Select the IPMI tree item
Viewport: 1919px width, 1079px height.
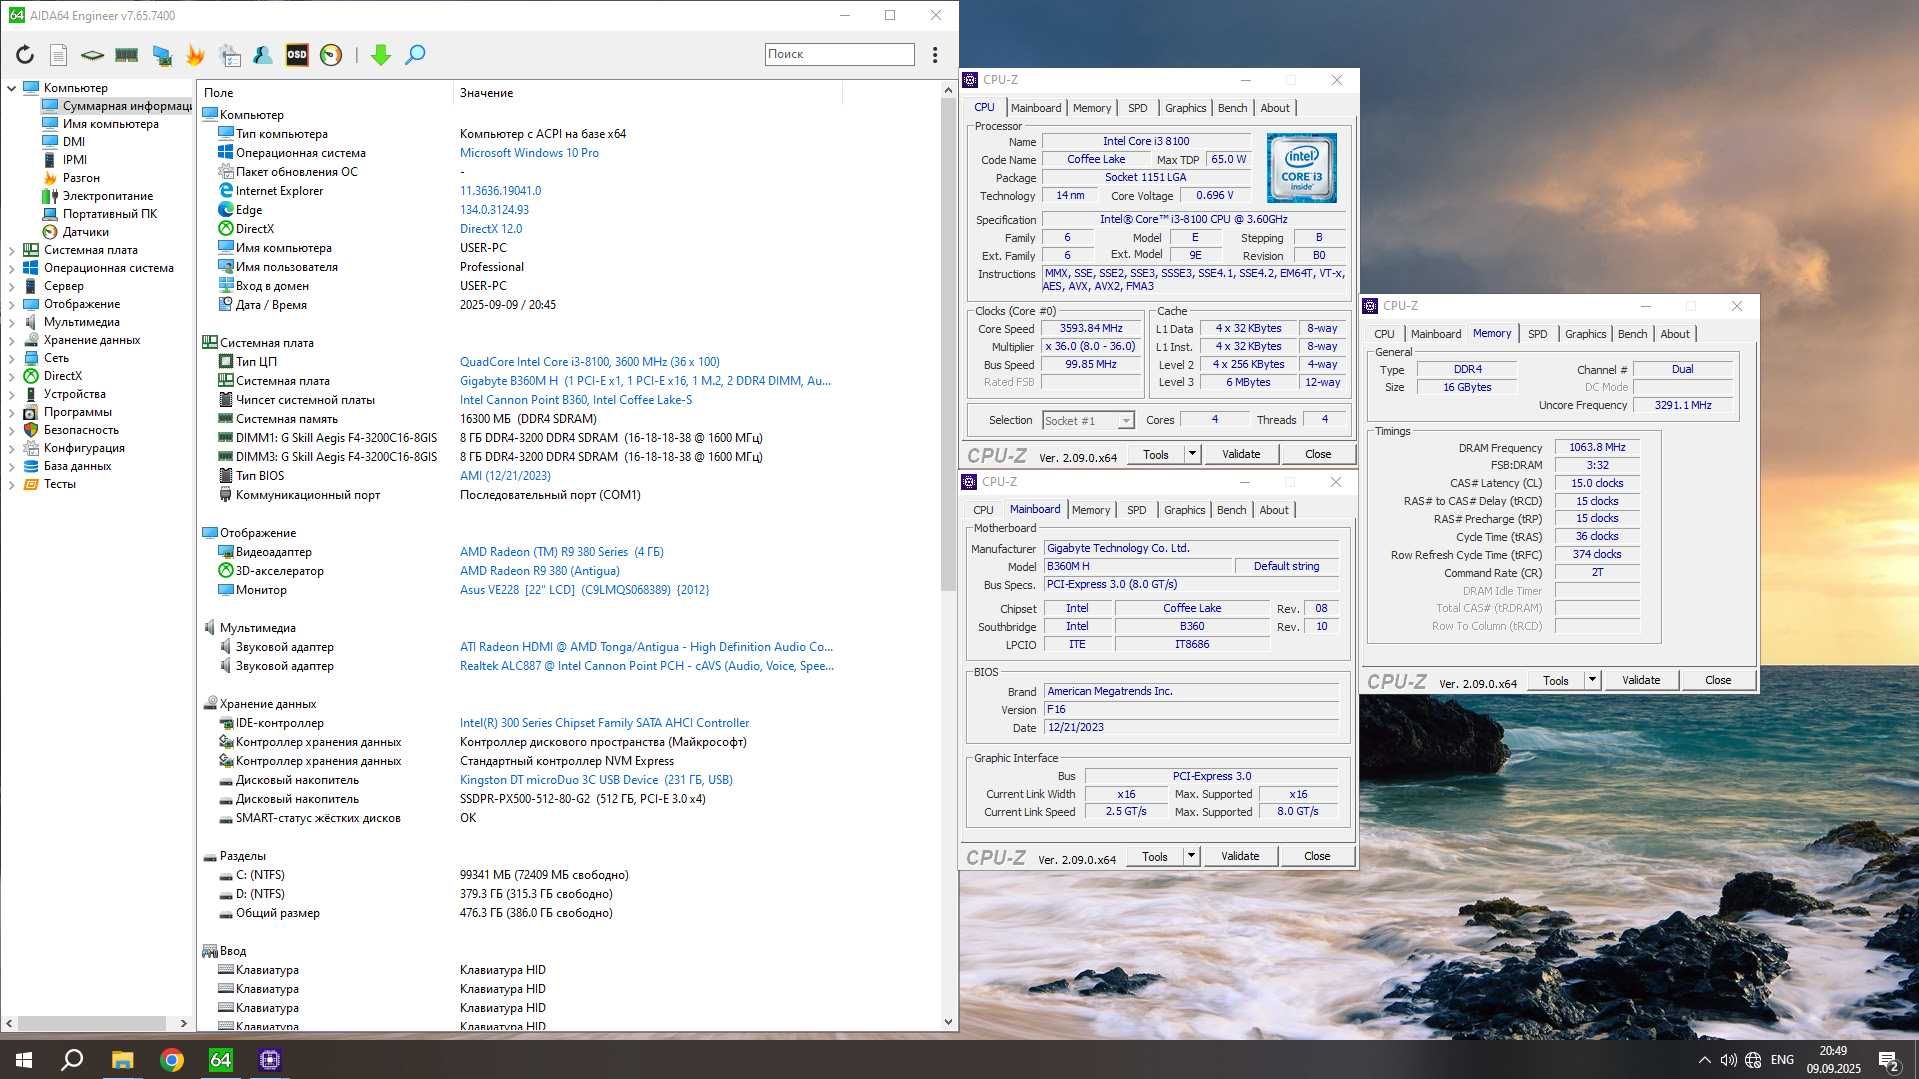(x=65, y=160)
